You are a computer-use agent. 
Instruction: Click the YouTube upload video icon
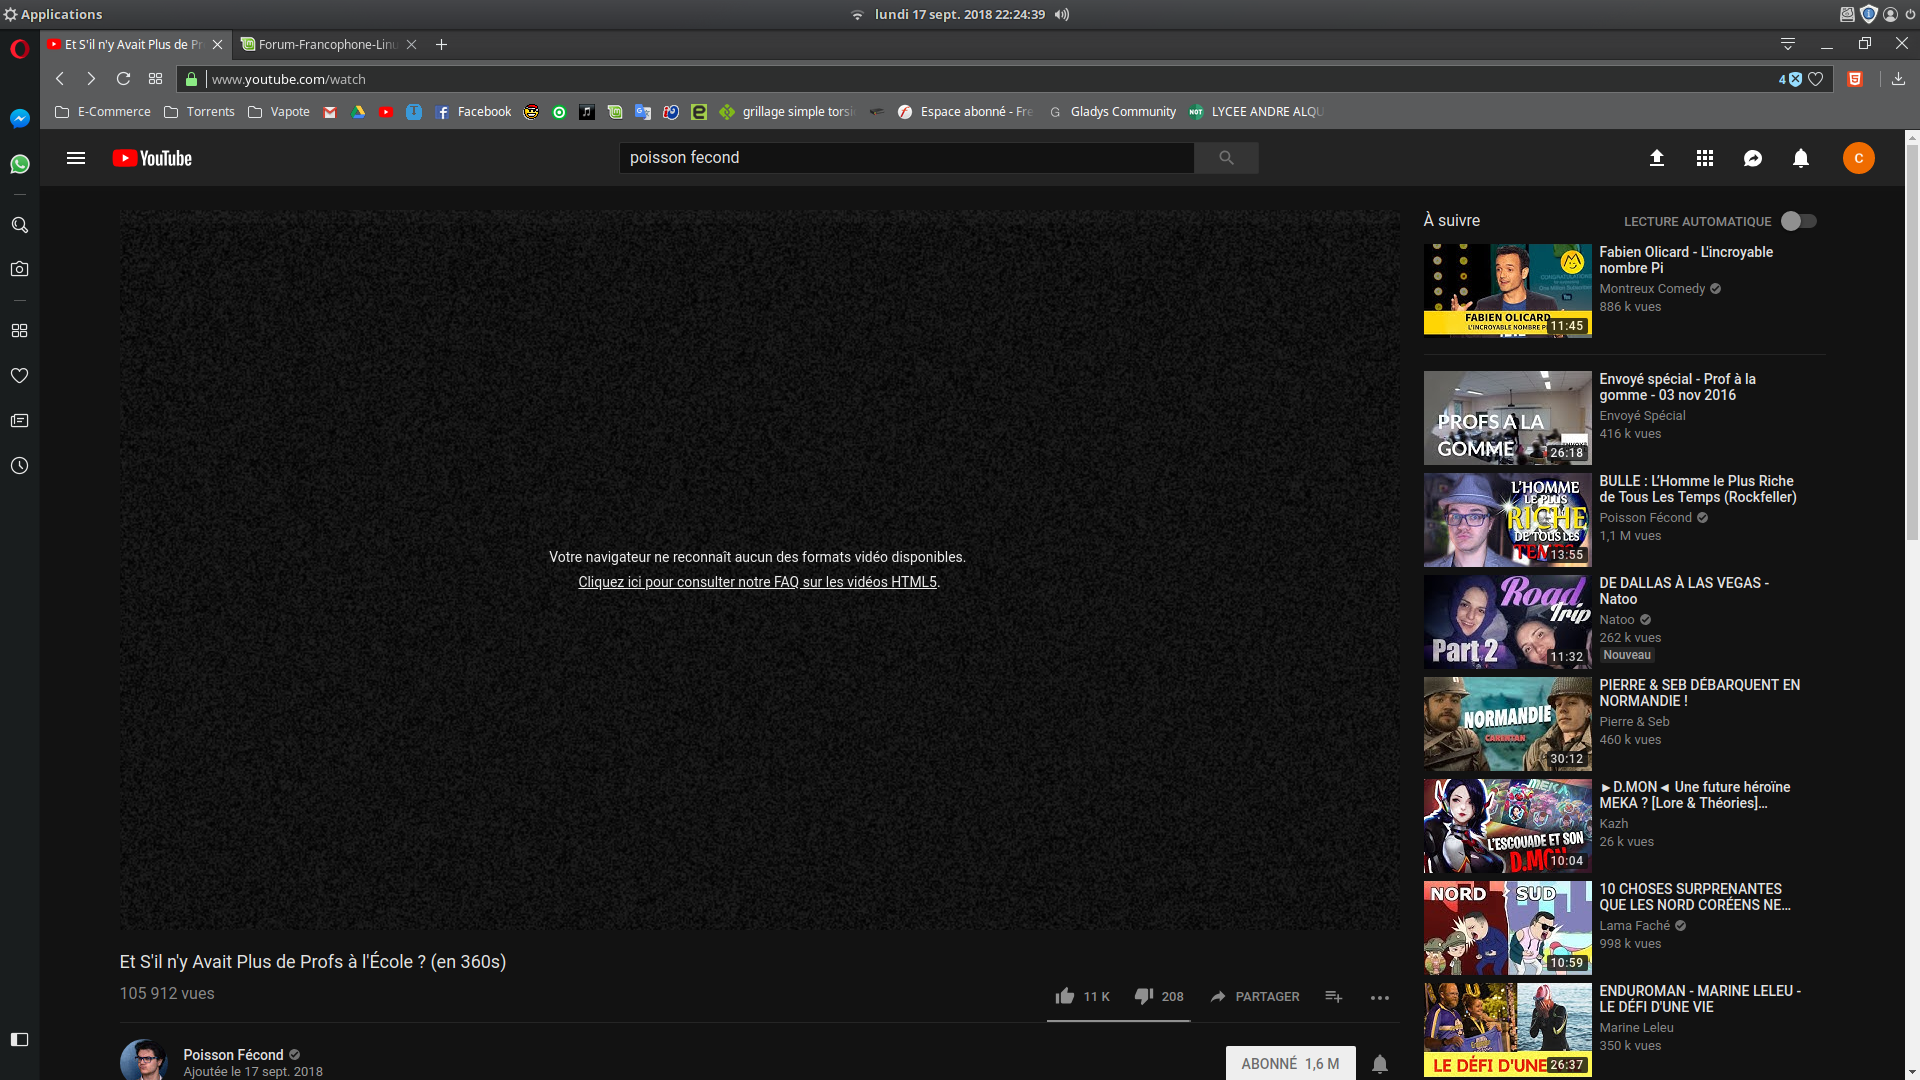pyautogui.click(x=1657, y=158)
